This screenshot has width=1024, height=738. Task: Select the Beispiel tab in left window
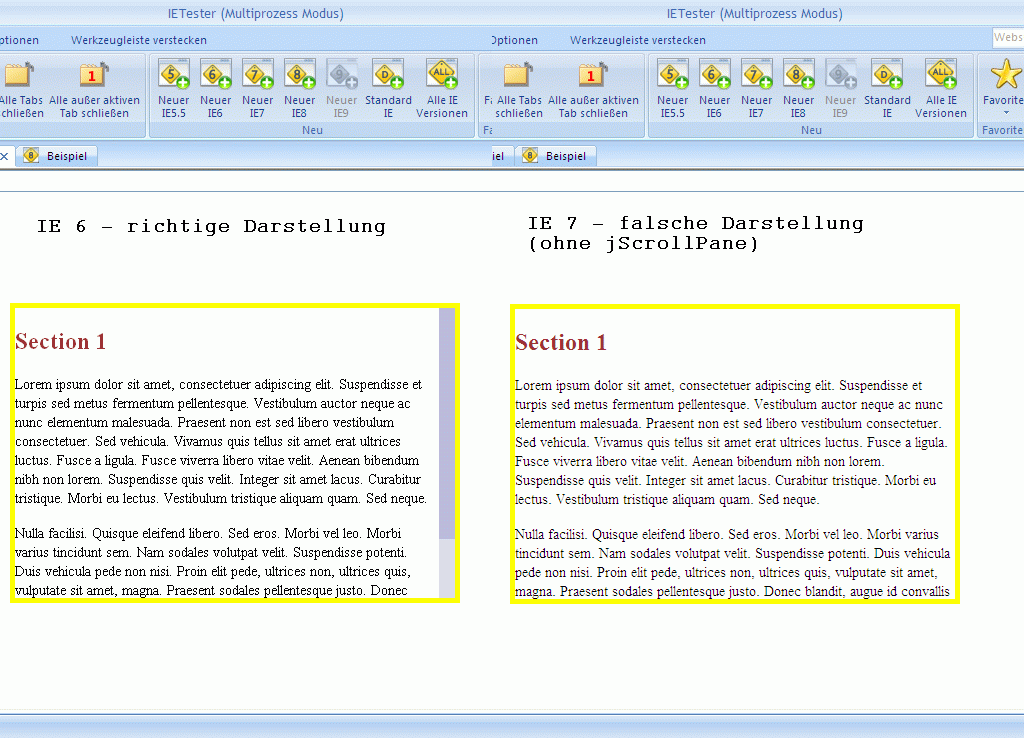57,156
